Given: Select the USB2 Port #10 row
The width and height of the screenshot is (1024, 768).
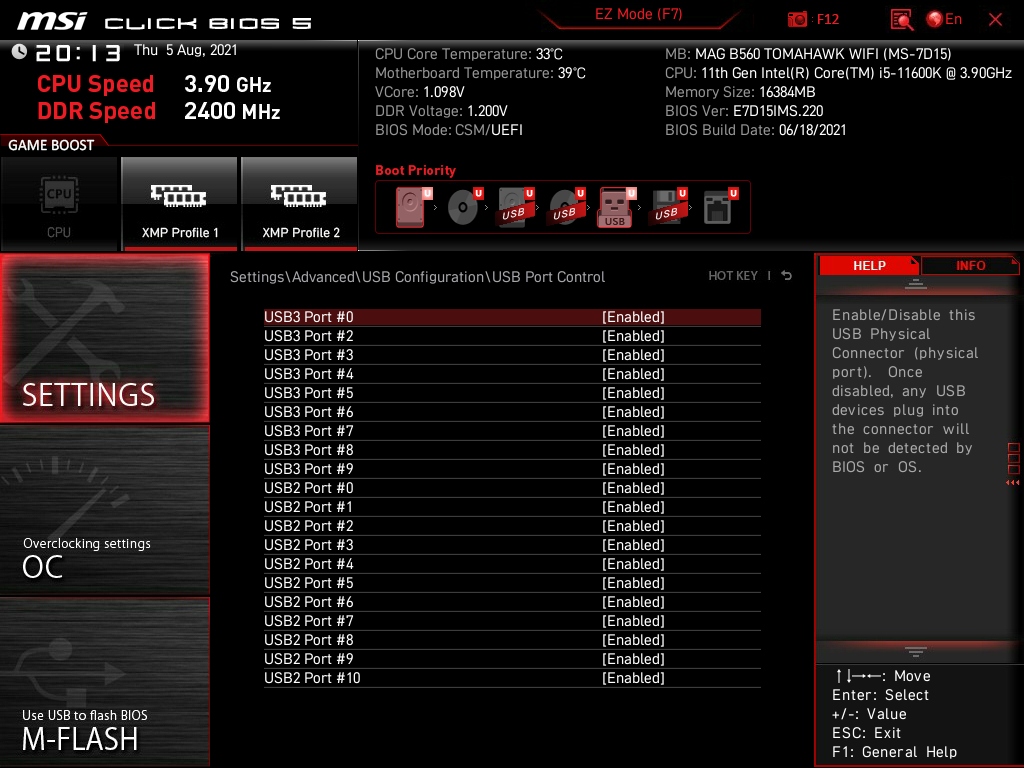Looking at the screenshot, I should click(x=512, y=678).
